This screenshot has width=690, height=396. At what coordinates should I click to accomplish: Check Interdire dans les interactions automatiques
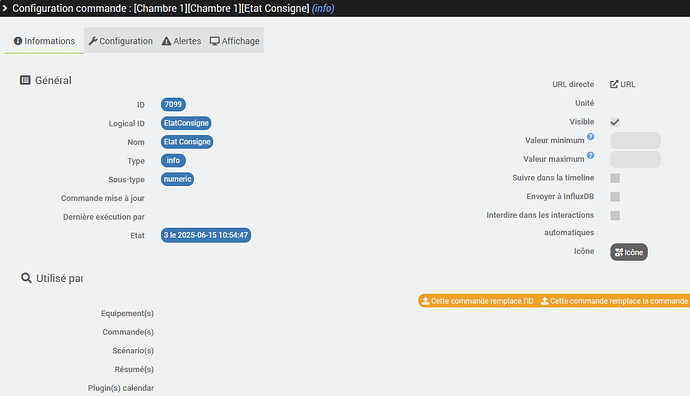615,216
